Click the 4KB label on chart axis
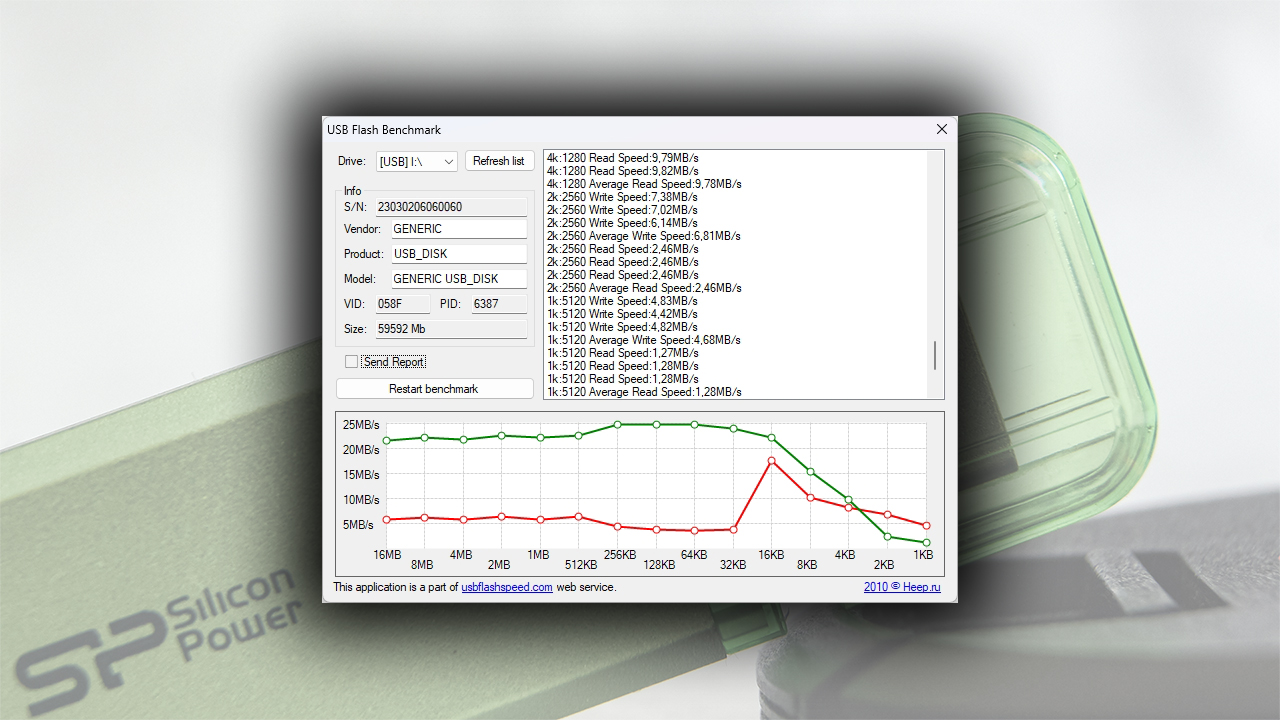1280x720 pixels. (845, 555)
